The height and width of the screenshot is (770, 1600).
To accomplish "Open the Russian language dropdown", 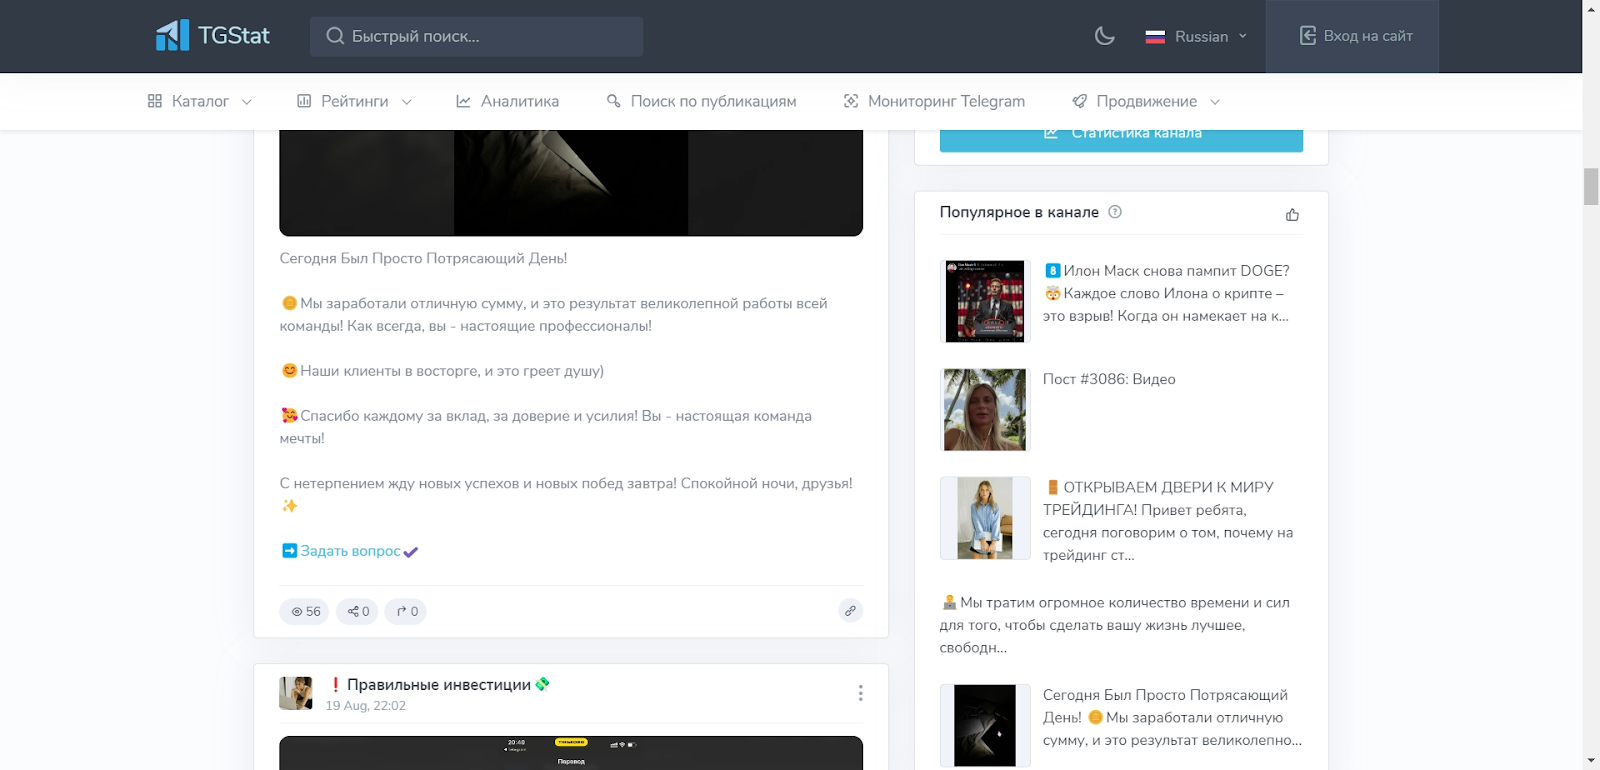I will [x=1196, y=36].
